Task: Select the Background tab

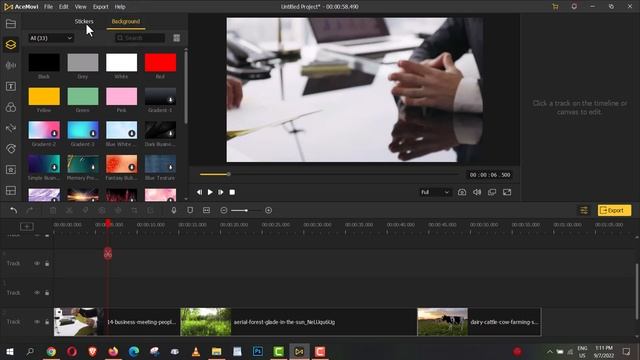Action: (x=126, y=21)
